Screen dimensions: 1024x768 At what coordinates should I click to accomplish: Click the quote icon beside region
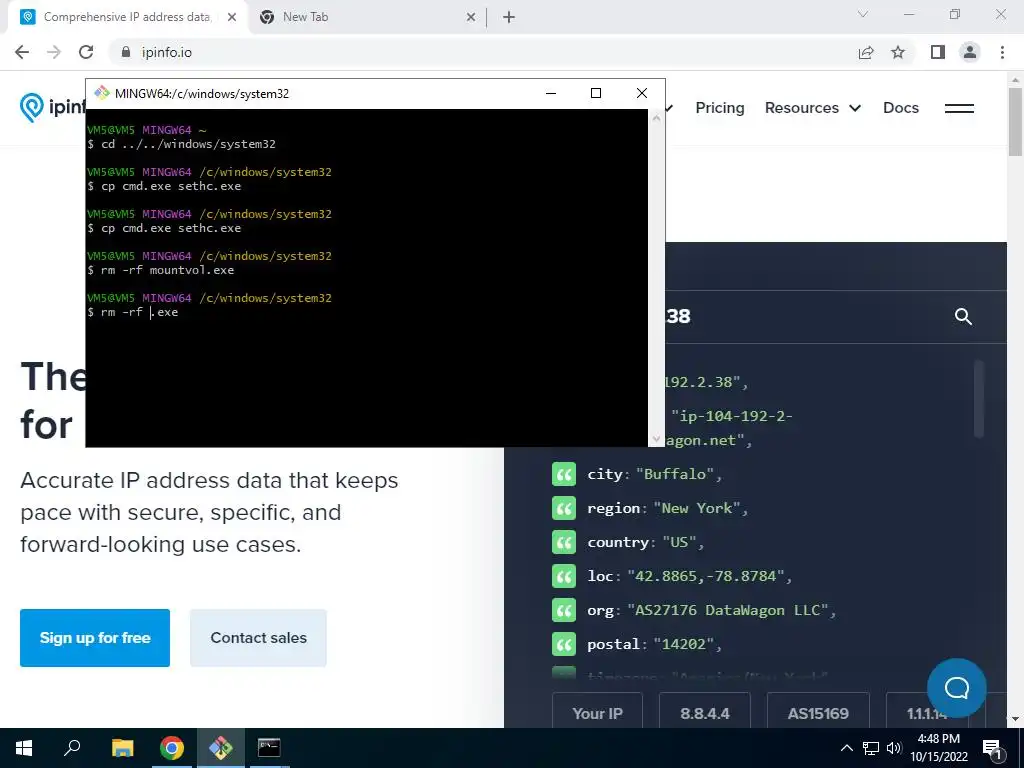(564, 509)
